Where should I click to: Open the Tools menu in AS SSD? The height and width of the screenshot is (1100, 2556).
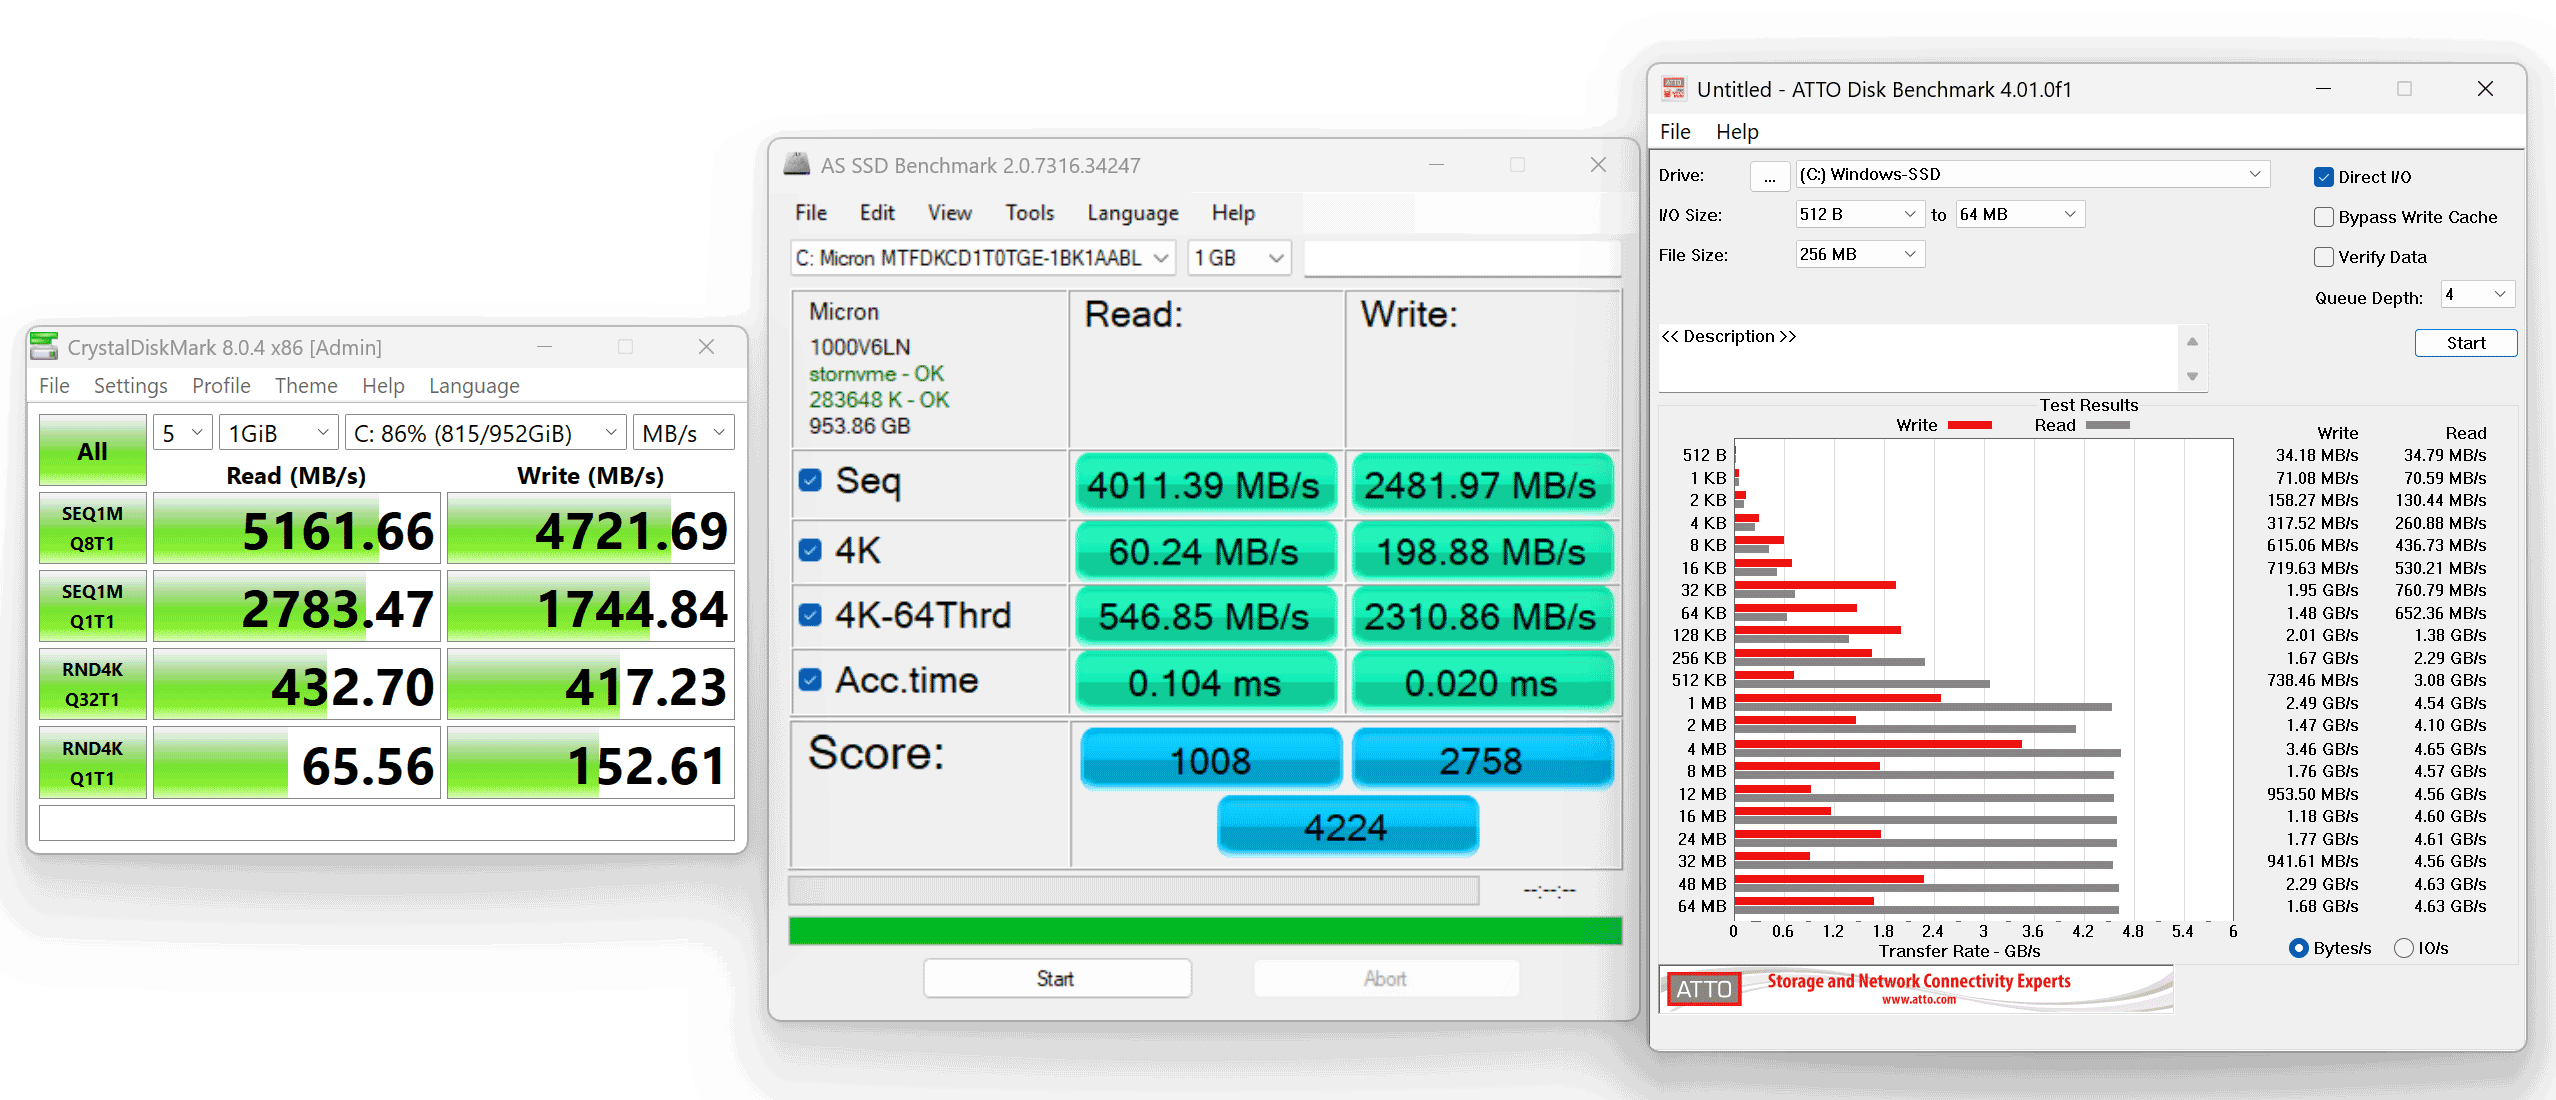point(1029,213)
